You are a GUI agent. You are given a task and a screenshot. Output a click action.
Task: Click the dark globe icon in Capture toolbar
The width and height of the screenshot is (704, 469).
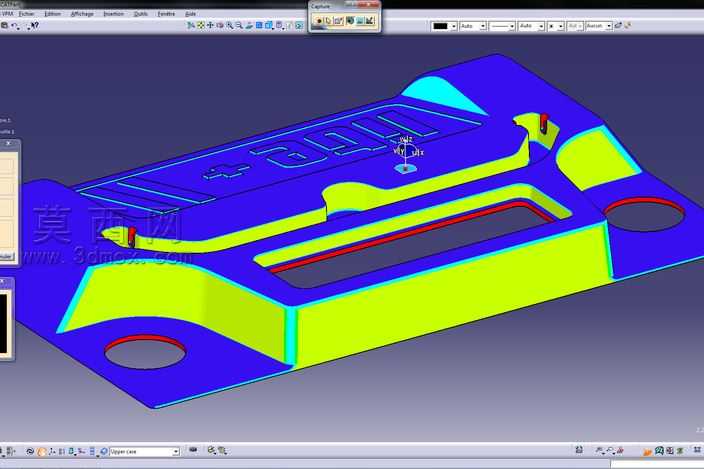point(350,21)
